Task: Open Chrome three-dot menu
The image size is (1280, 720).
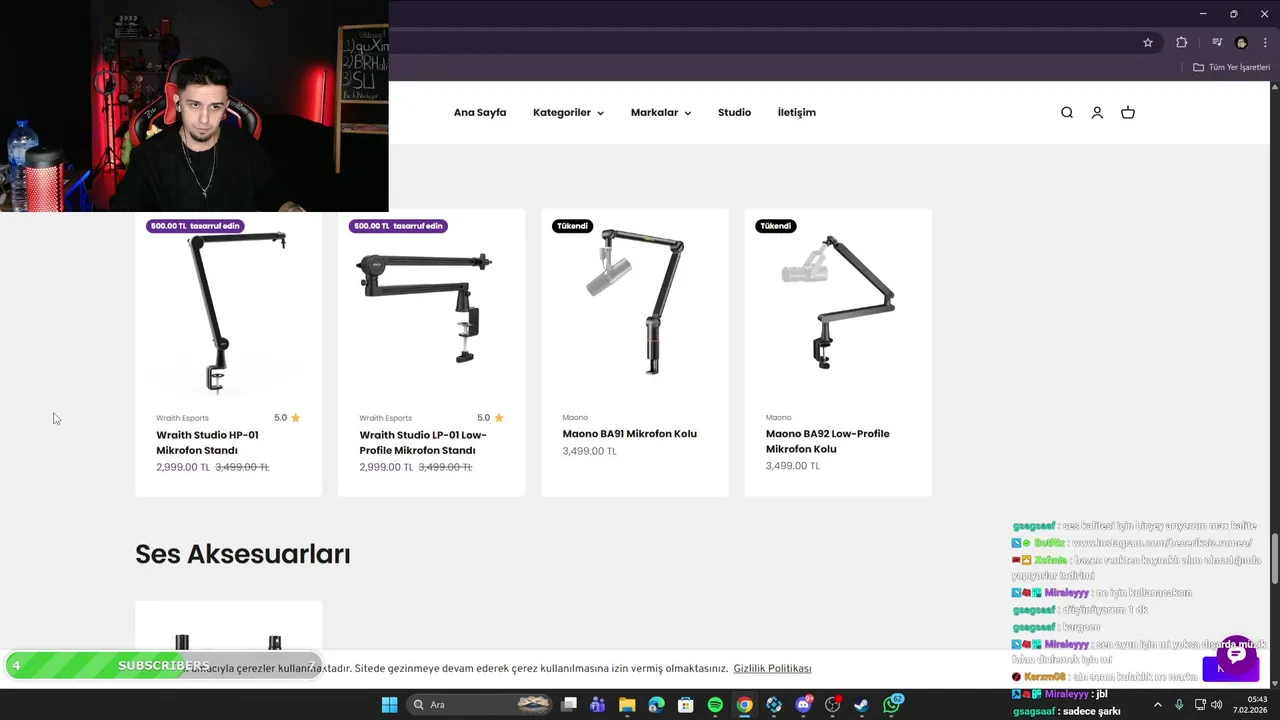Action: click(1265, 42)
